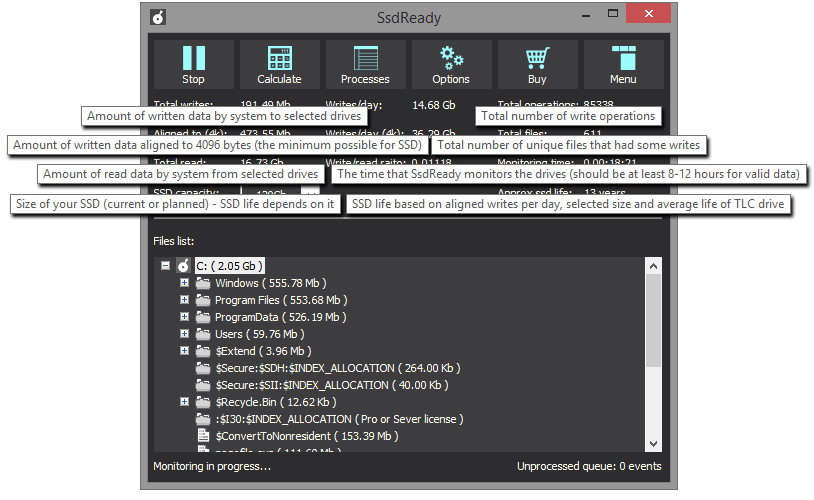
Task: Expand the Windows folder node
Action: point(185,283)
